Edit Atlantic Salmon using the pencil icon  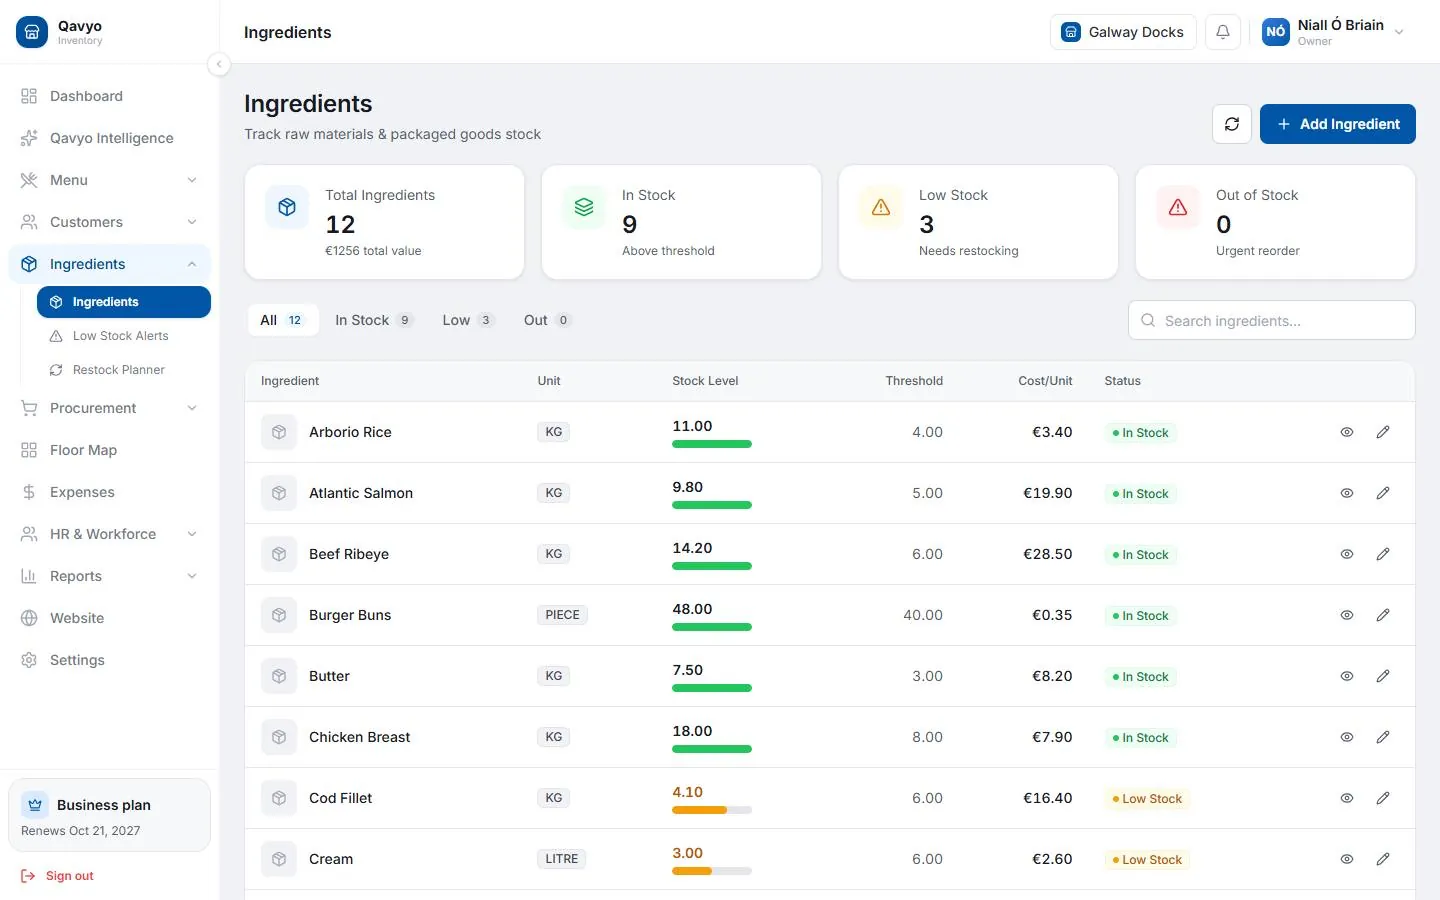click(1383, 493)
